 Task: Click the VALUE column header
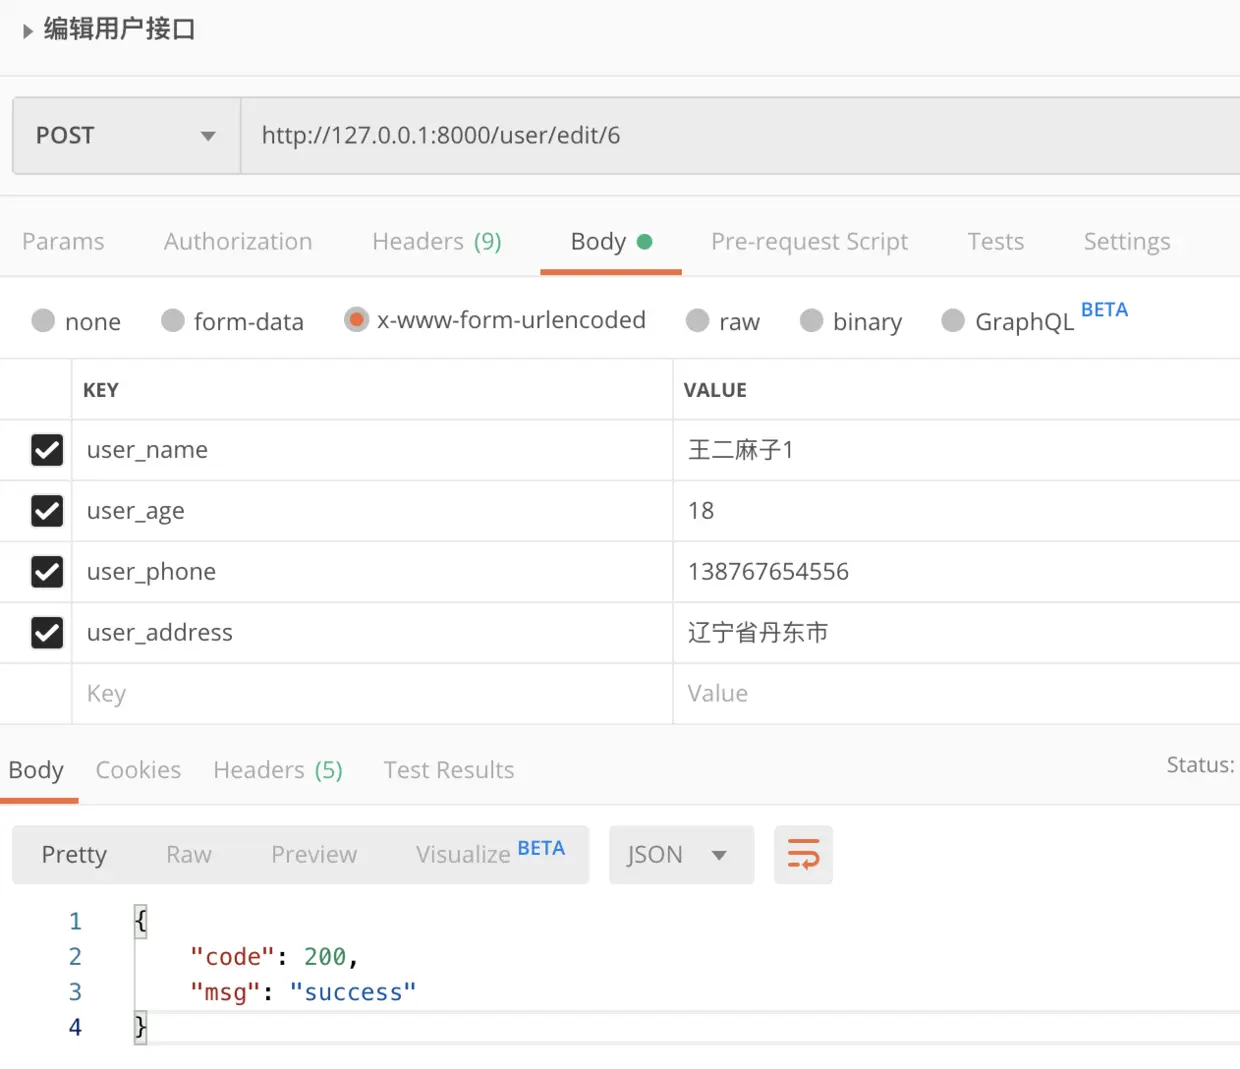(715, 390)
